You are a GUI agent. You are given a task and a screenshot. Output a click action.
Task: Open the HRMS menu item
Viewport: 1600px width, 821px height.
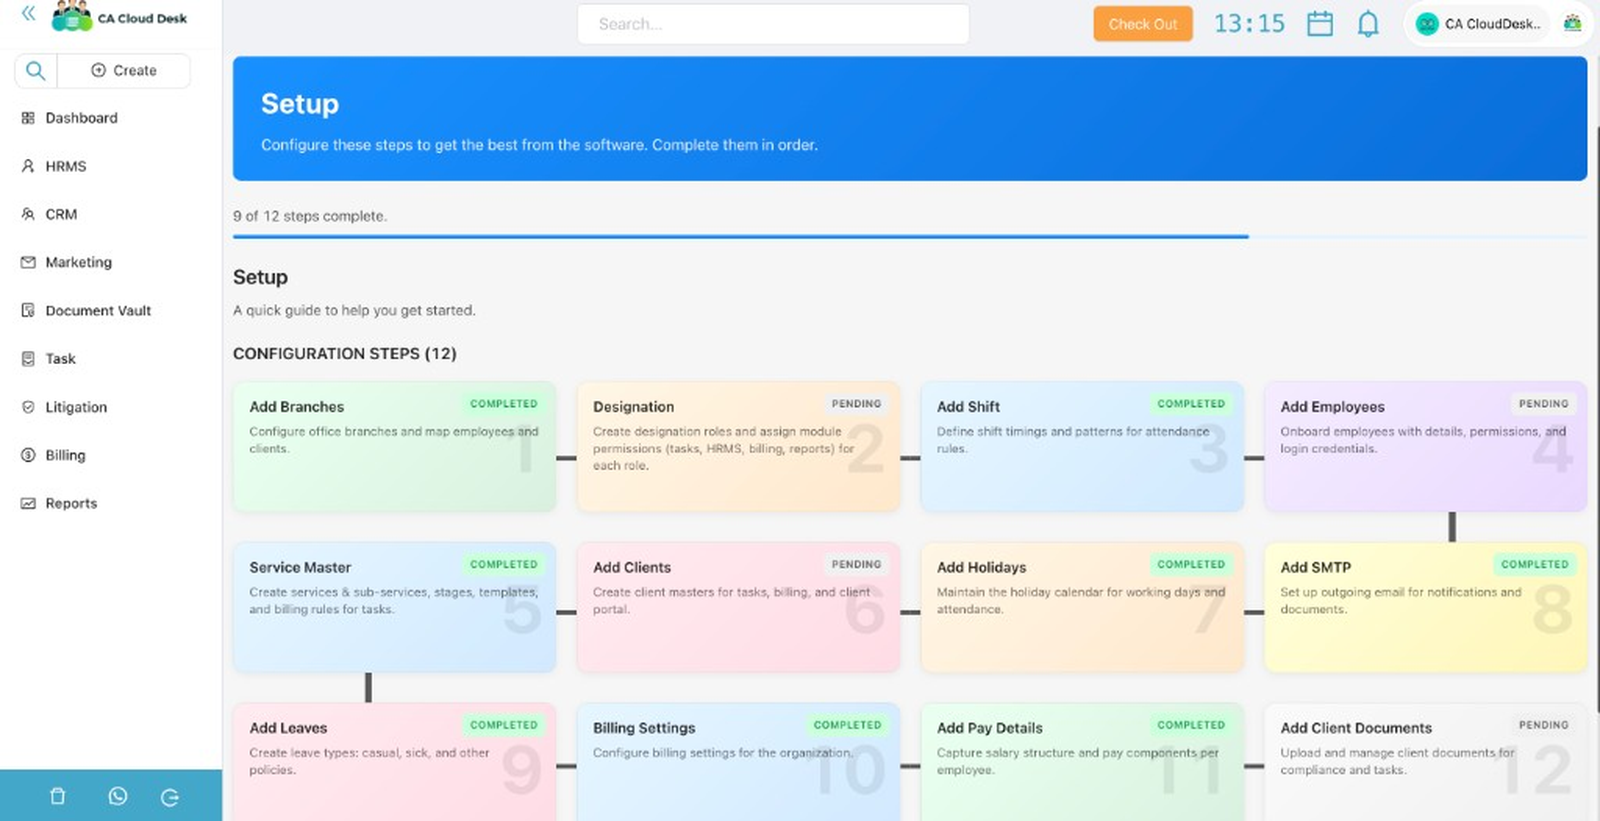point(66,166)
